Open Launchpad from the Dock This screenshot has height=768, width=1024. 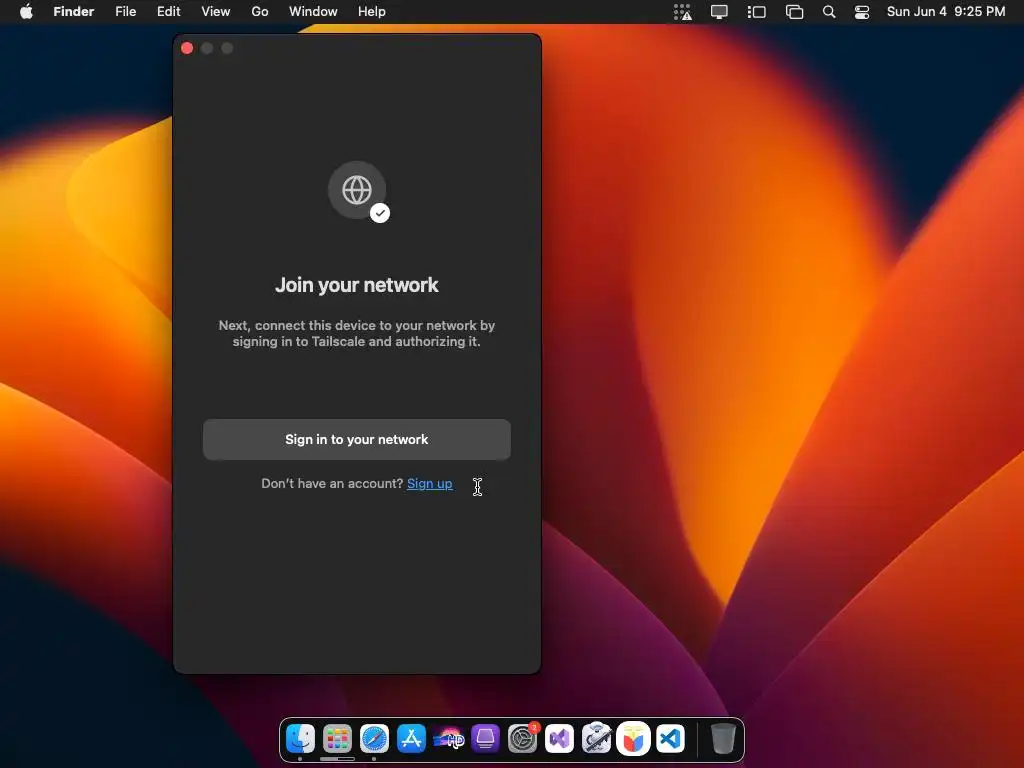point(337,739)
